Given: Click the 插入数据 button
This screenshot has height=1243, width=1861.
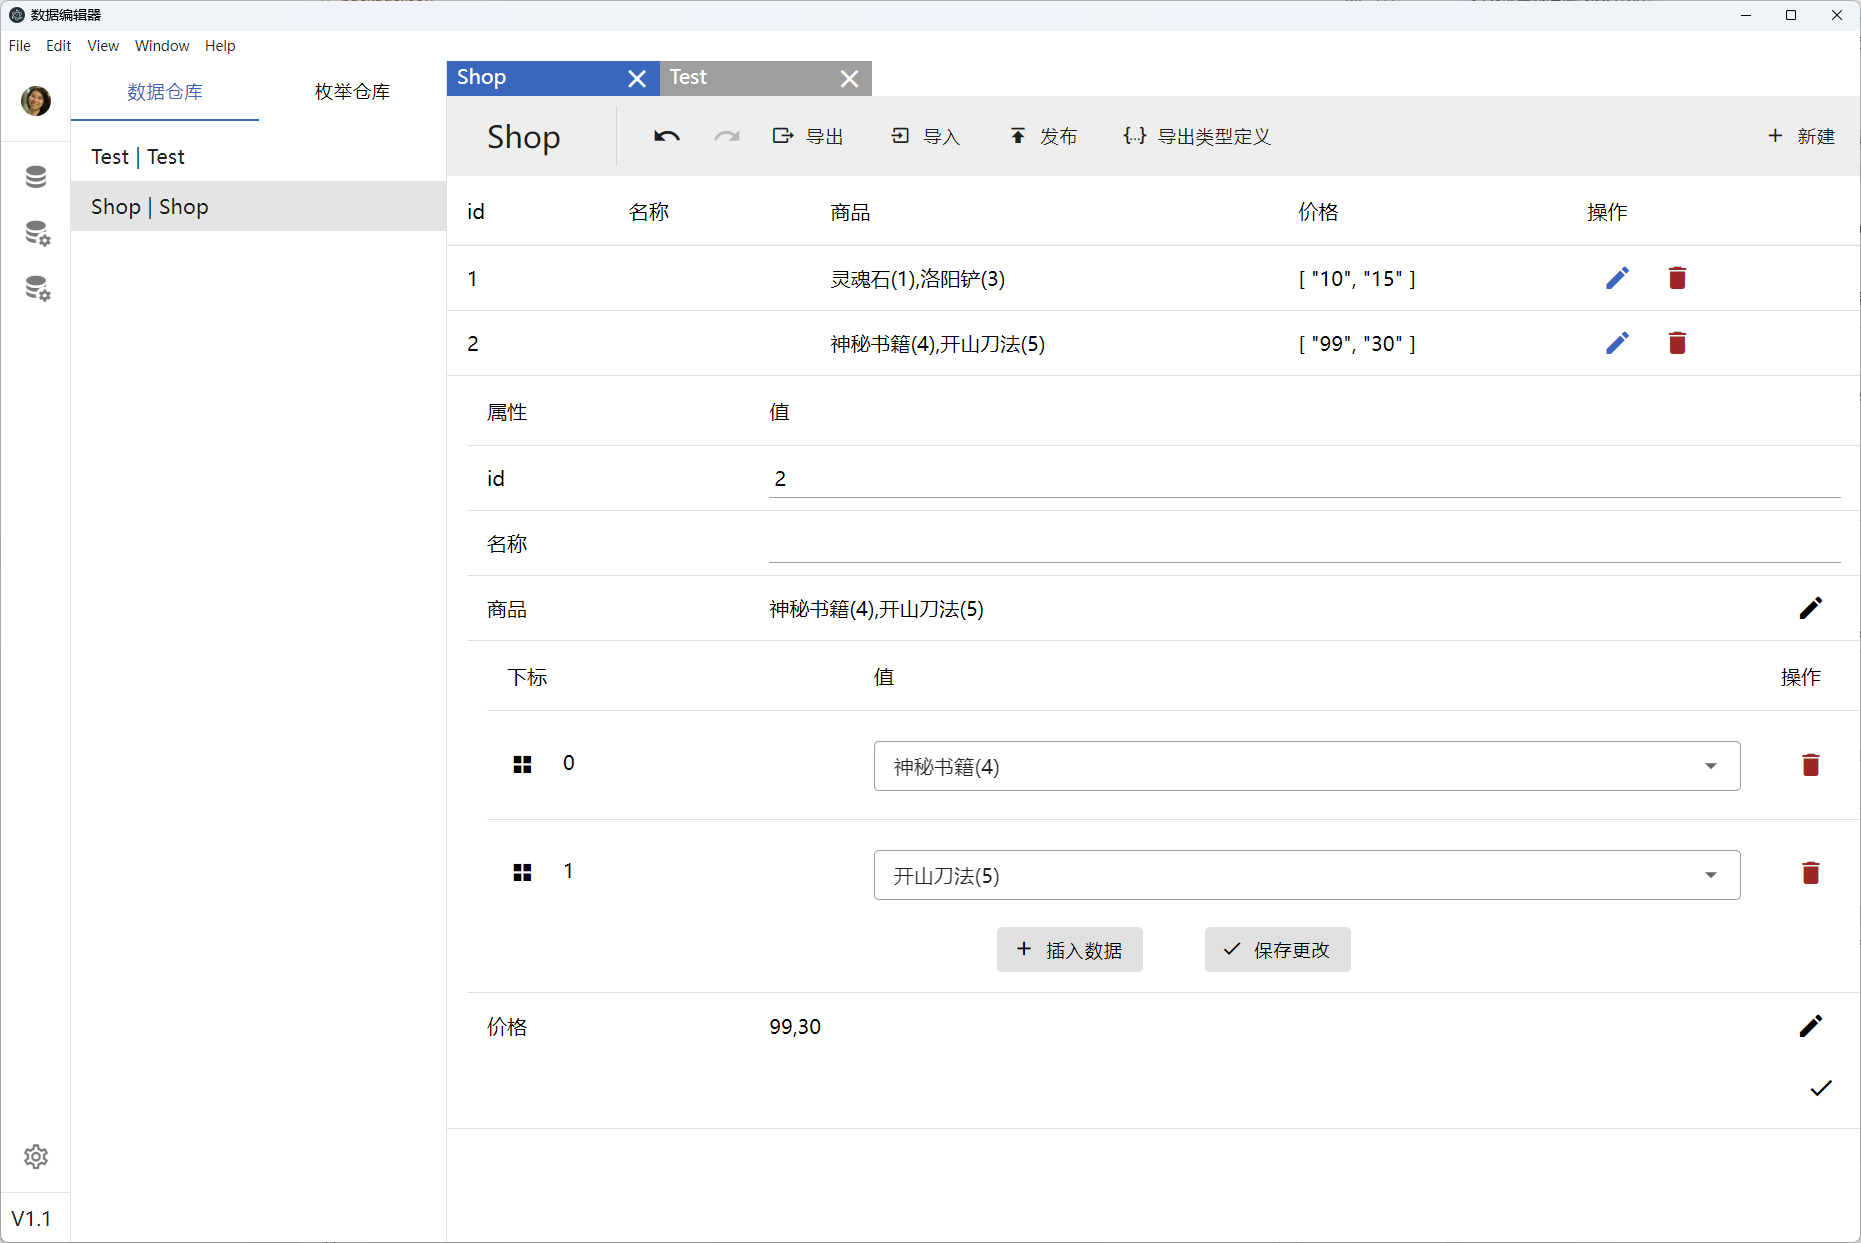Looking at the screenshot, I should click(1069, 949).
